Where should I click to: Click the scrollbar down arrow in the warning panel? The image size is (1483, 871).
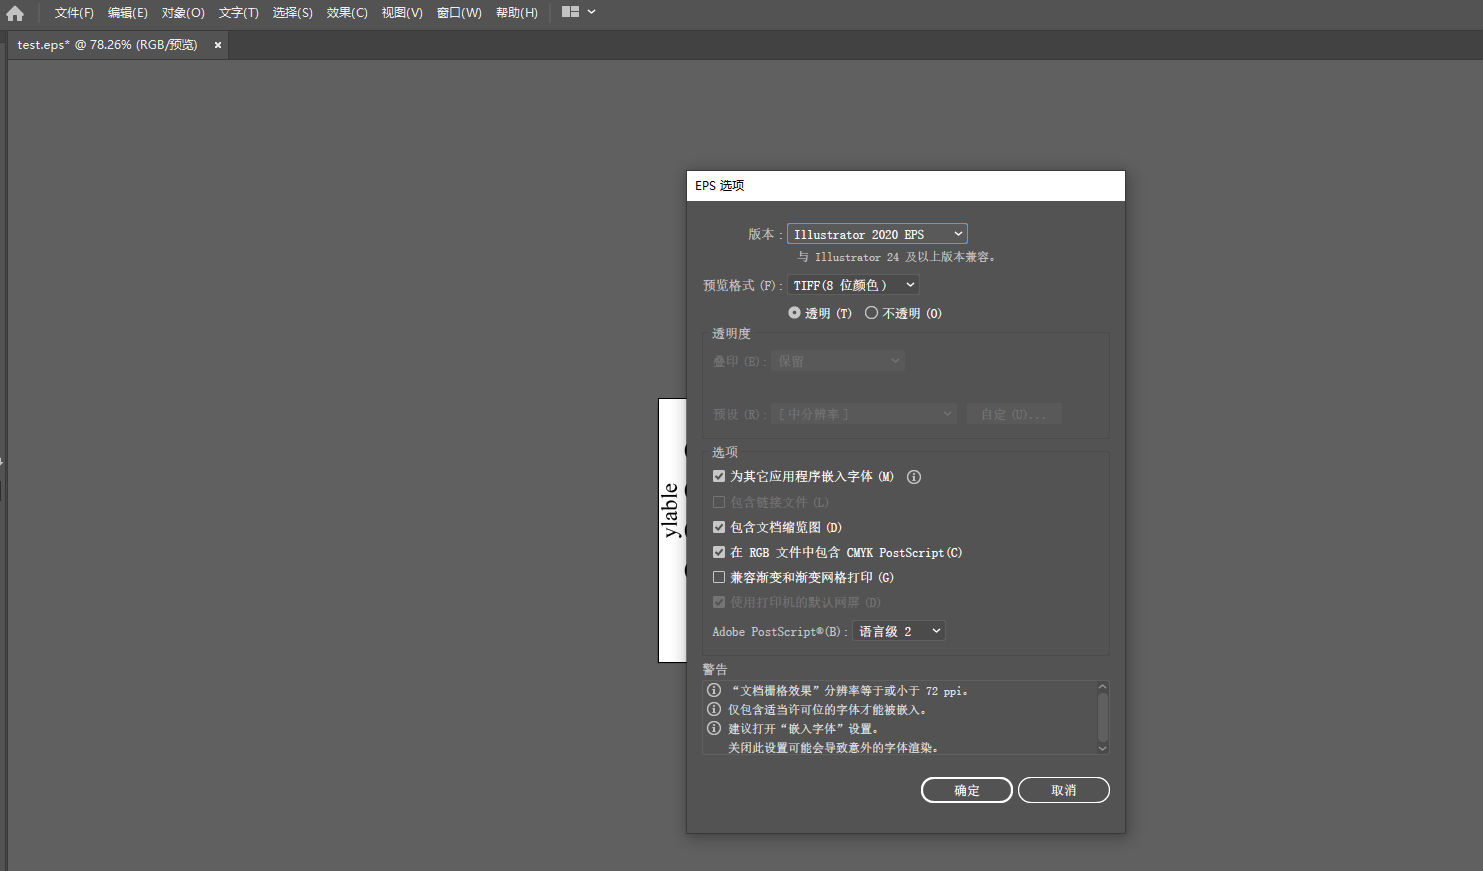(1102, 747)
